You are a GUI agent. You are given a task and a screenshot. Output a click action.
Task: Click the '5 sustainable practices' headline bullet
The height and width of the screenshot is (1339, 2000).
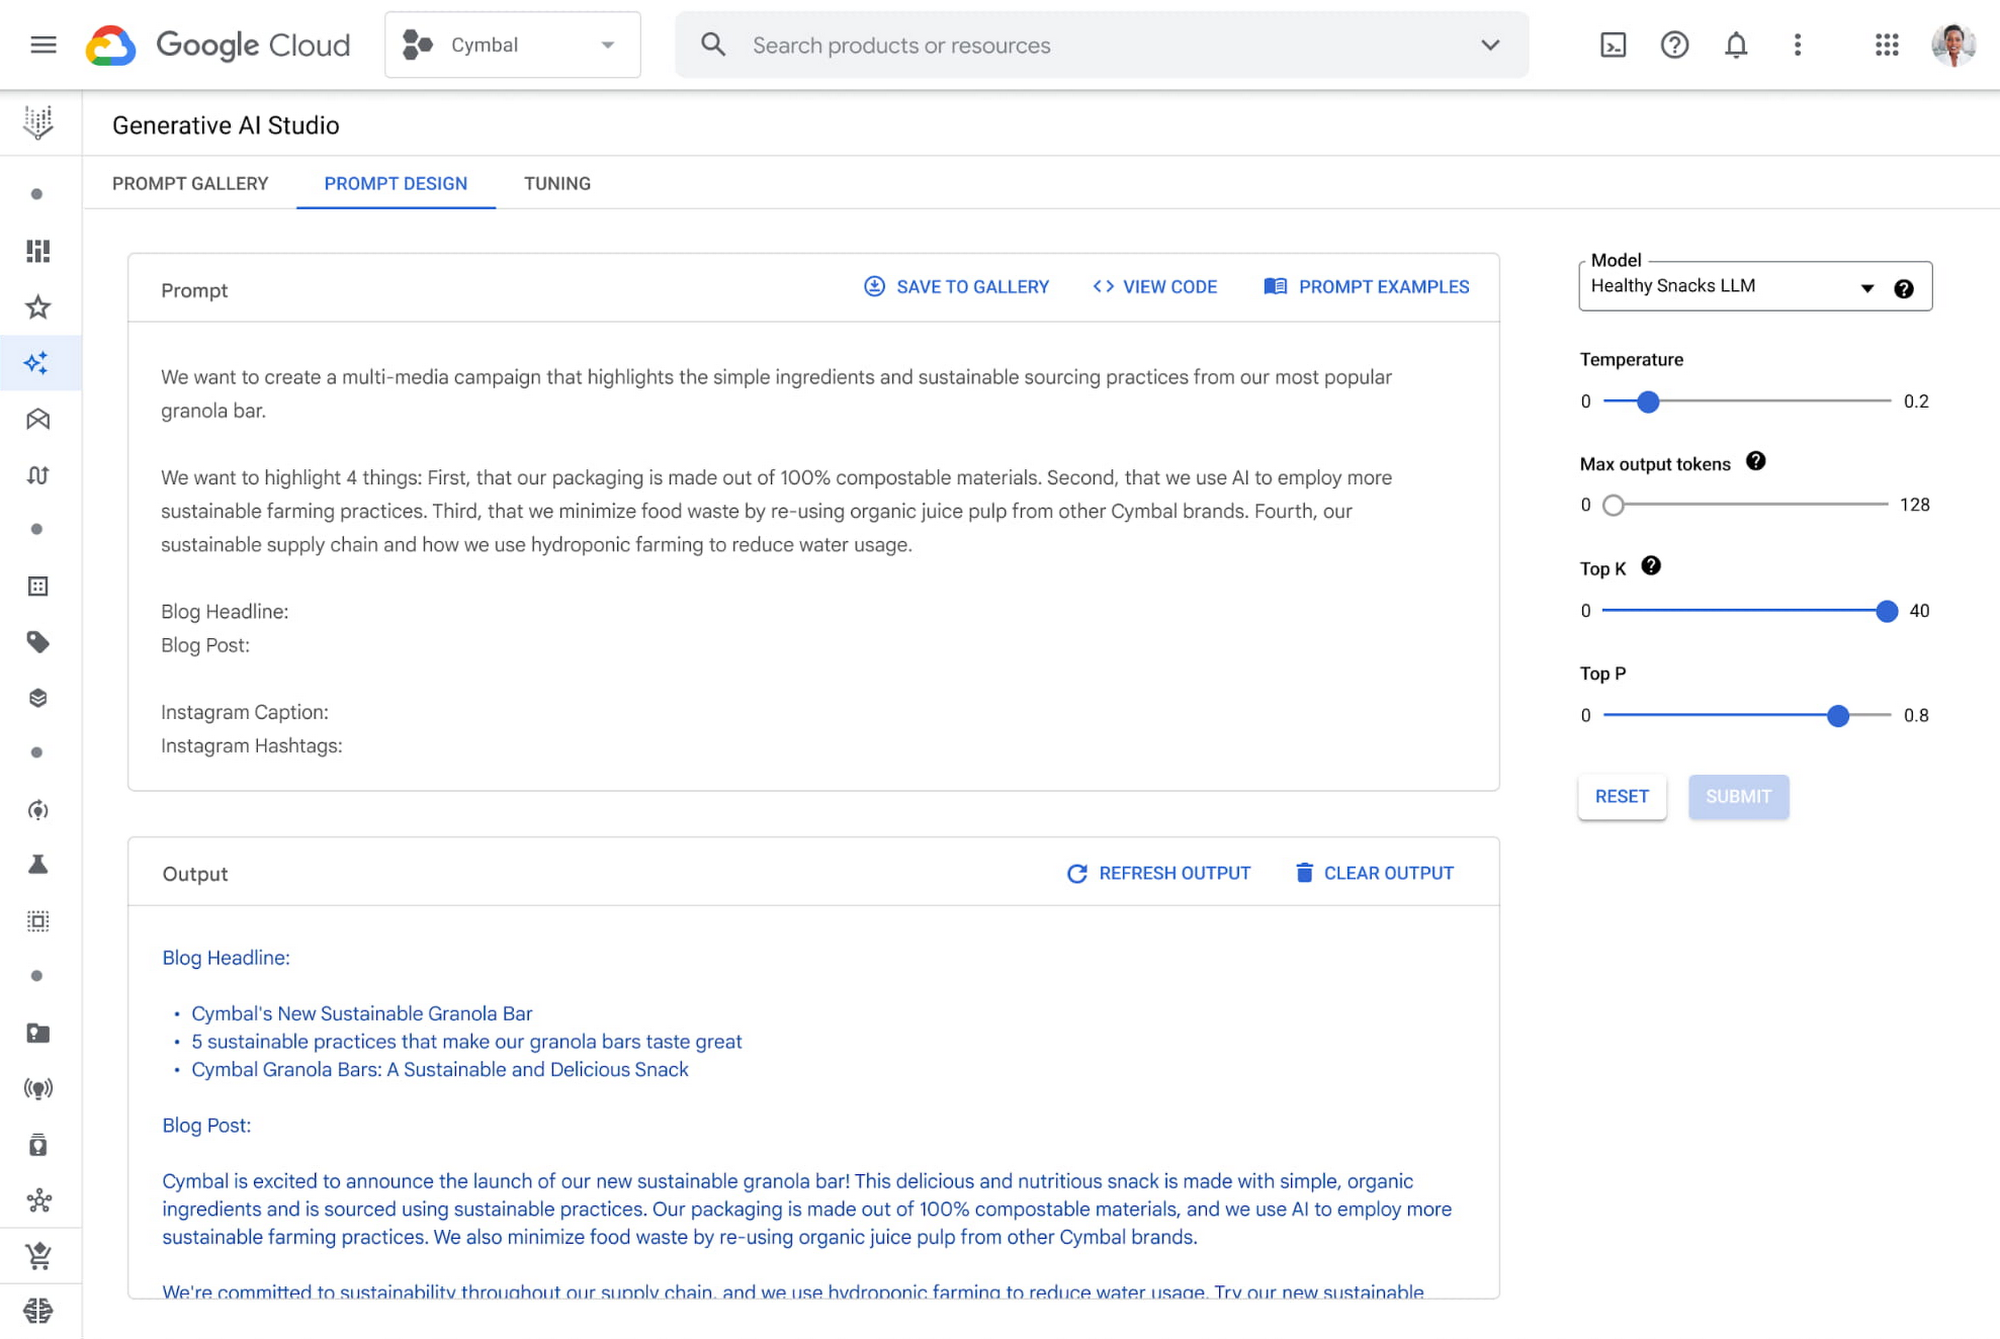466,1042
